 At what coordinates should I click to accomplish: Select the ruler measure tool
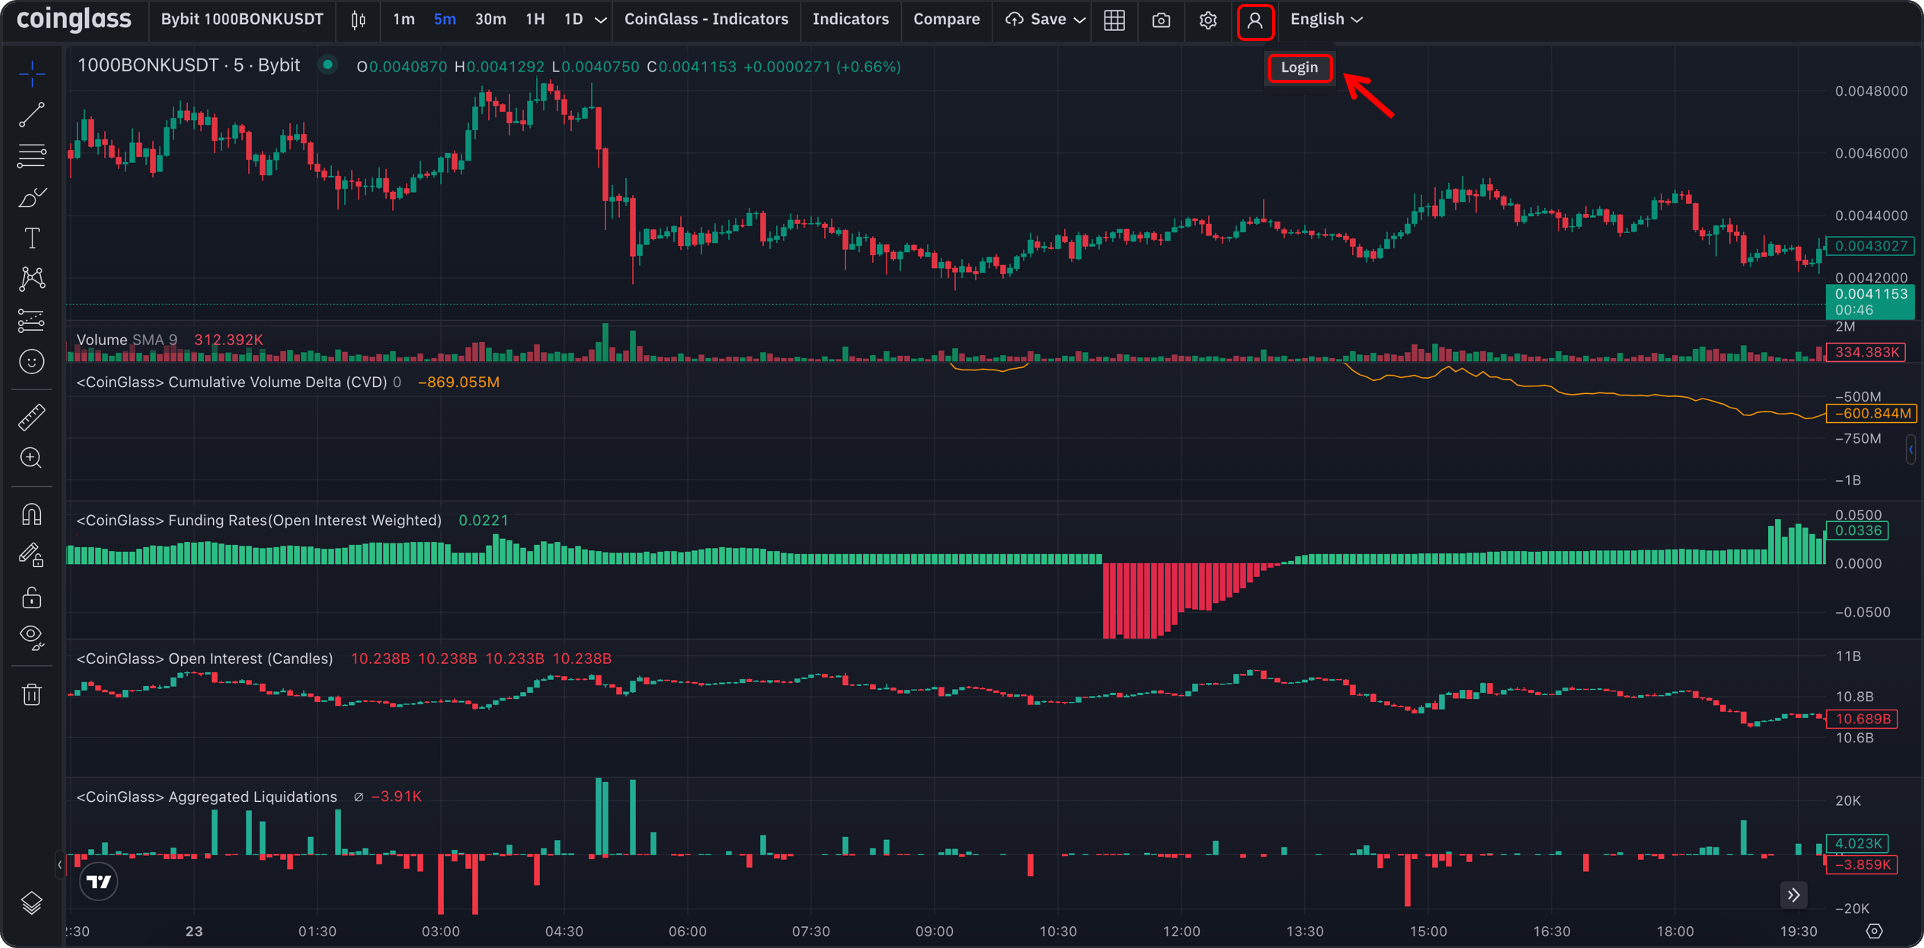(x=32, y=416)
